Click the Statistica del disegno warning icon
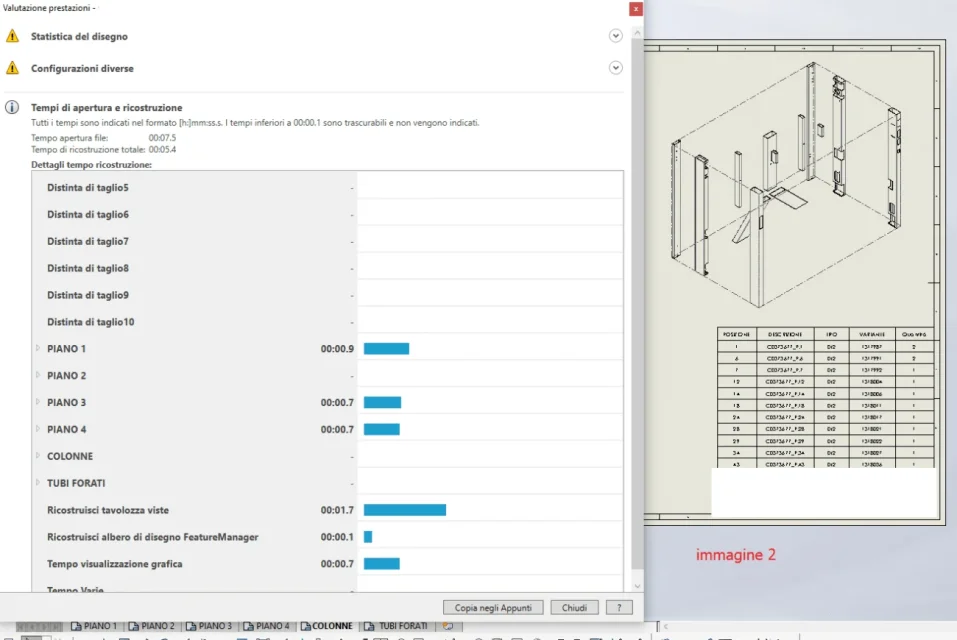This screenshot has width=957, height=640. click(x=12, y=36)
